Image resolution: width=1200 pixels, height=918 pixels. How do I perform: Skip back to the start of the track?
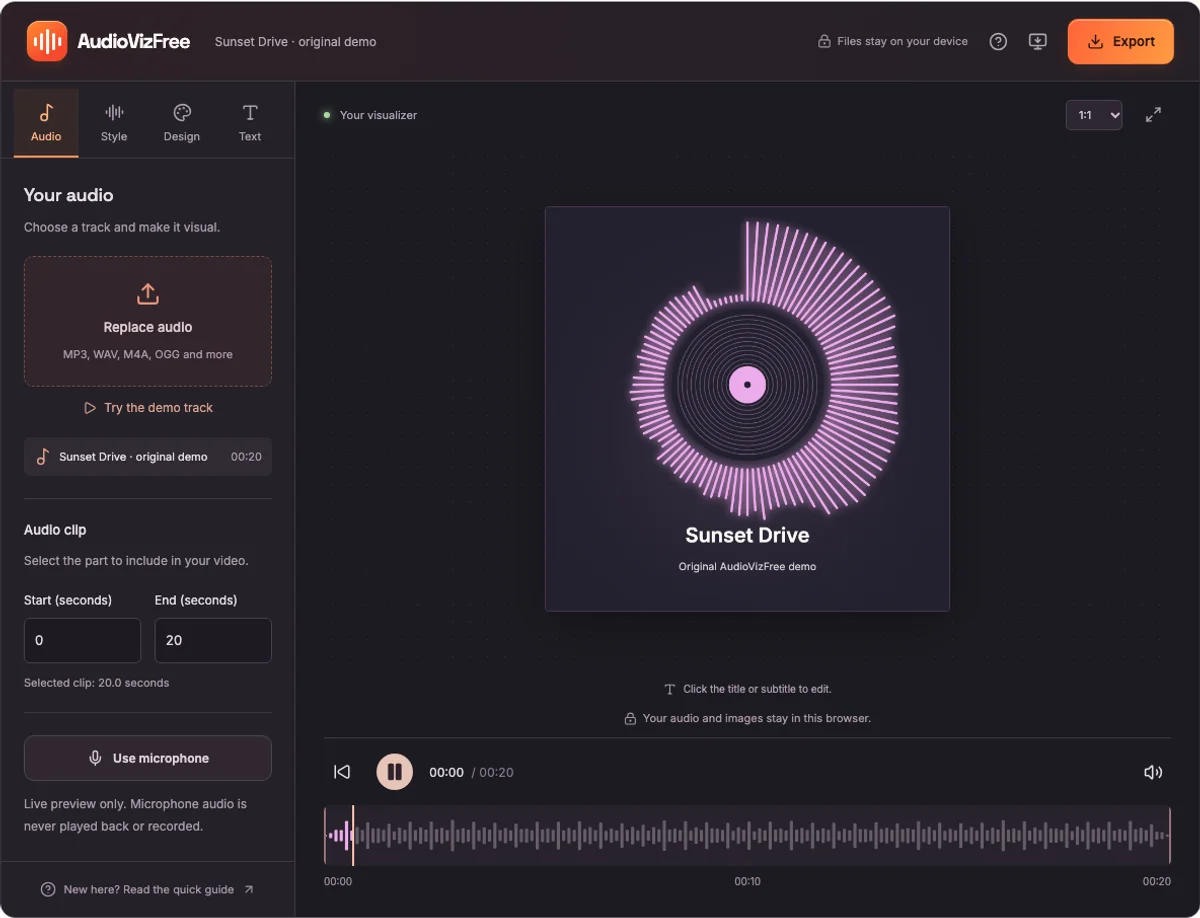(x=342, y=772)
